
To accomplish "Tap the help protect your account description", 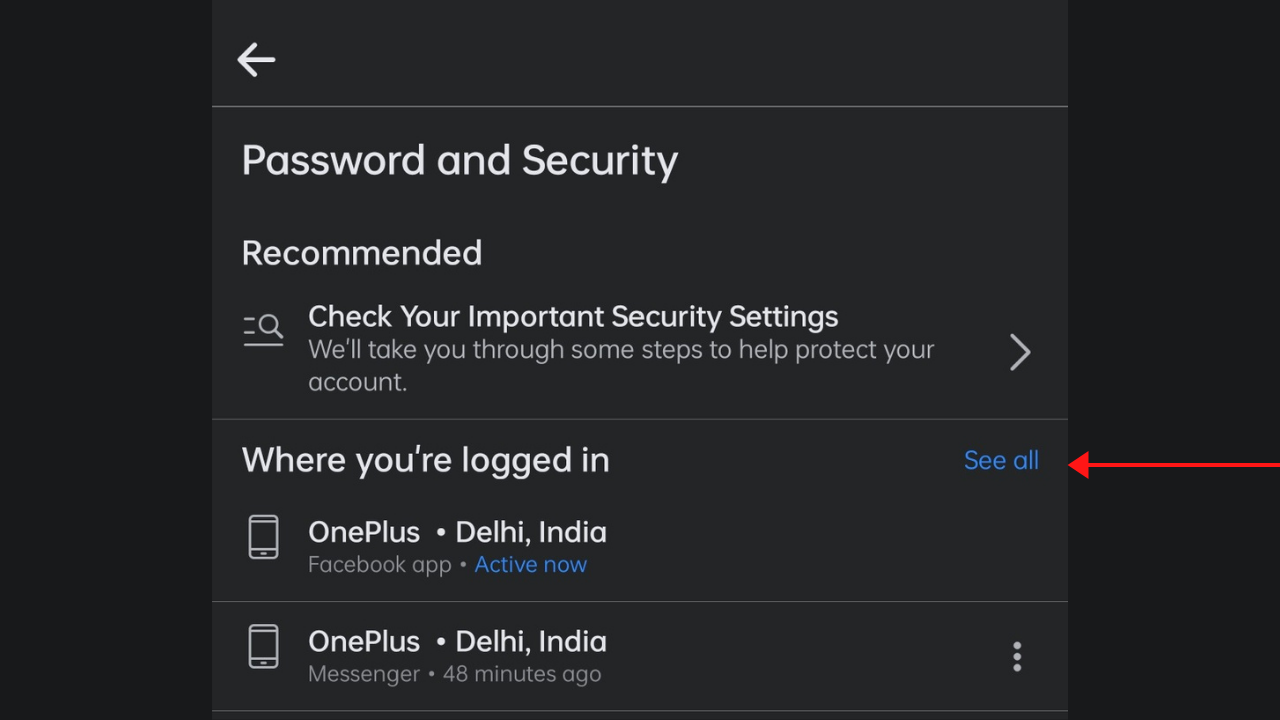I will click(x=621, y=365).
